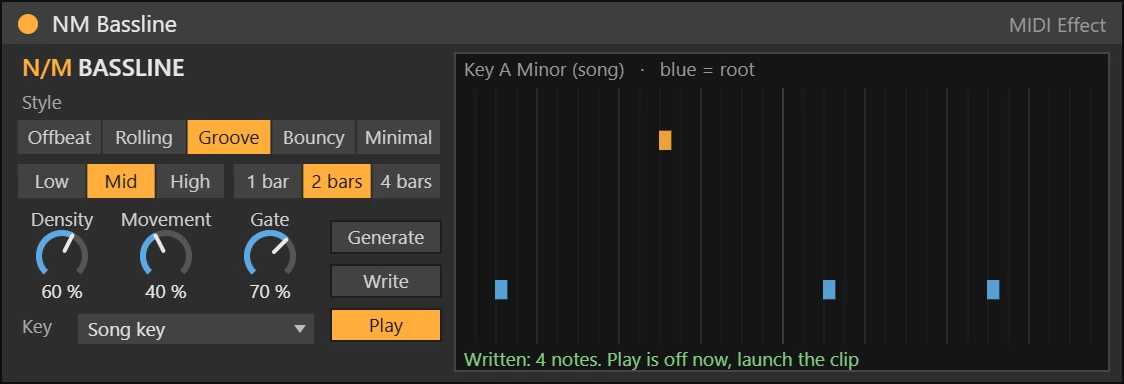Click the blue = root legend
Image resolution: width=1124 pixels, height=384 pixels.
708,70
